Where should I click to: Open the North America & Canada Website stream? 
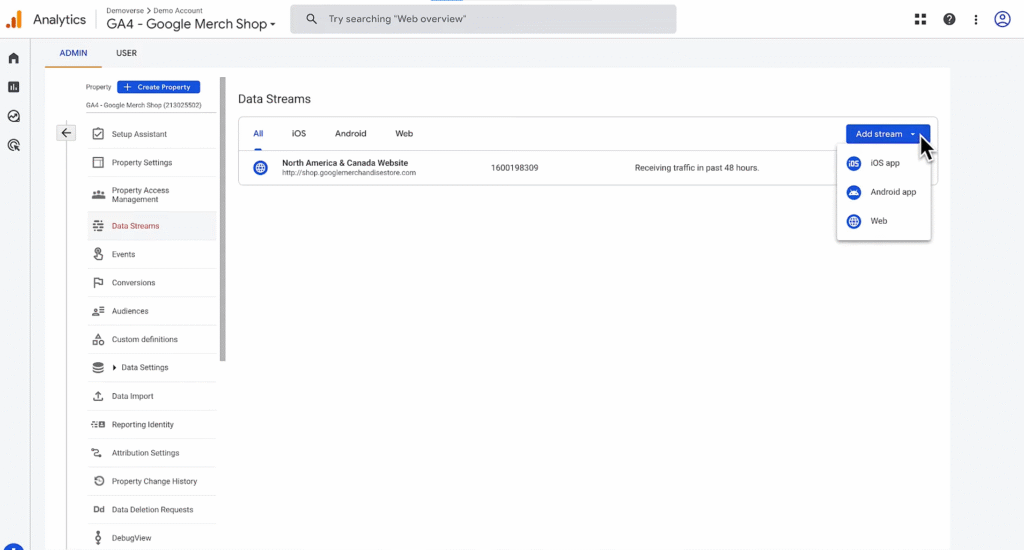345,163
